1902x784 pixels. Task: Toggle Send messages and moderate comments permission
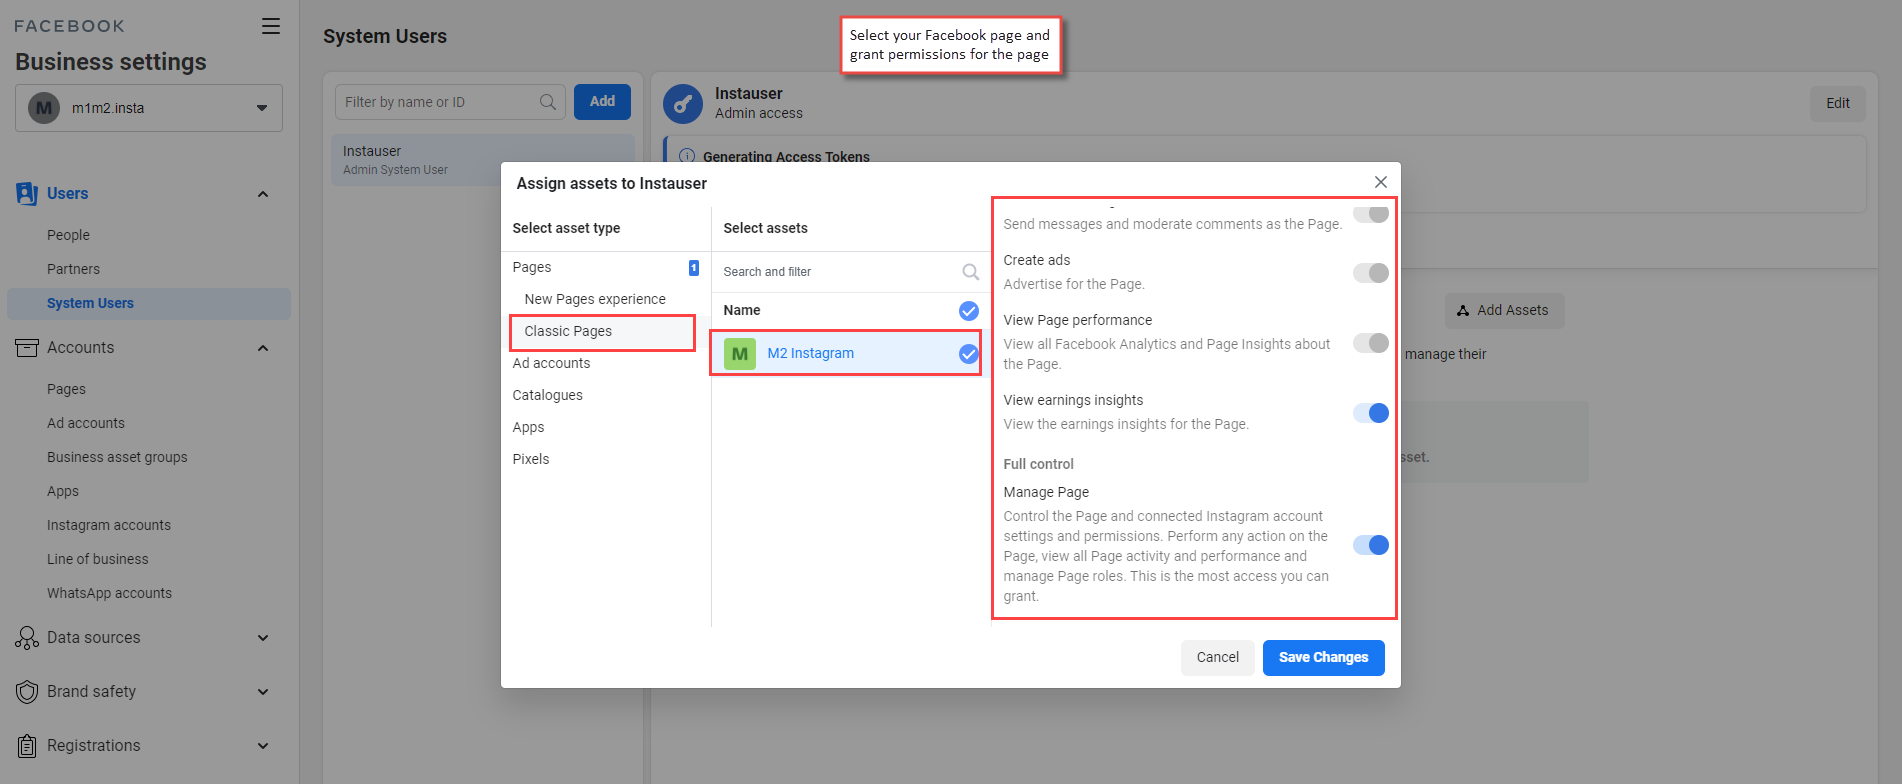point(1371,213)
